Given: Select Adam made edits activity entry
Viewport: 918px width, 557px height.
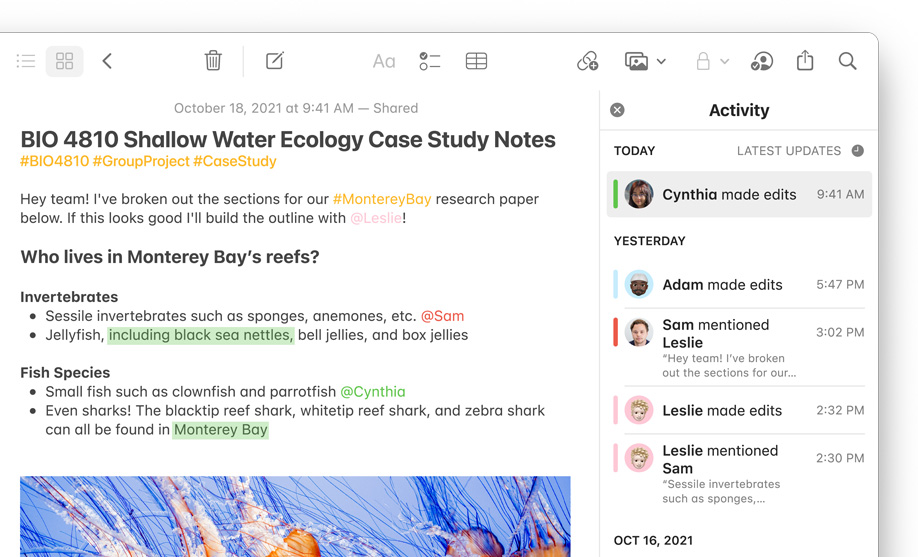Looking at the screenshot, I should point(740,285).
